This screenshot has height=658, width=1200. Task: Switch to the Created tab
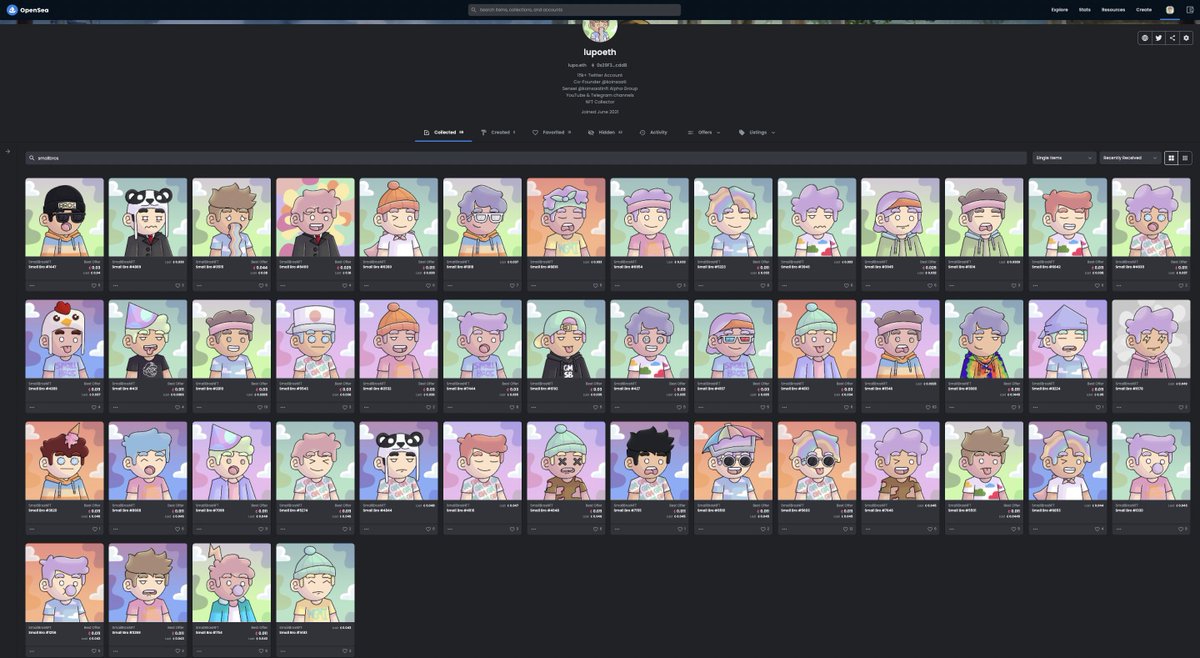[498, 132]
